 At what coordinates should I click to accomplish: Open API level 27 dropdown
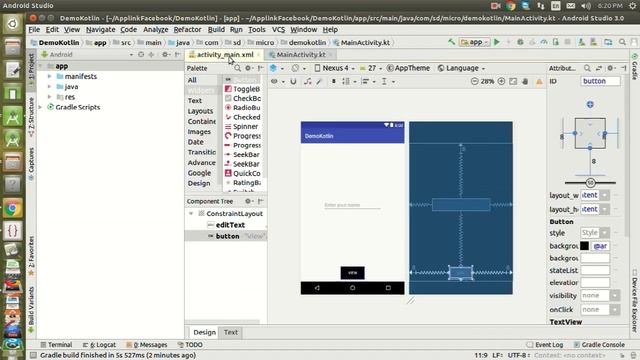(371, 68)
